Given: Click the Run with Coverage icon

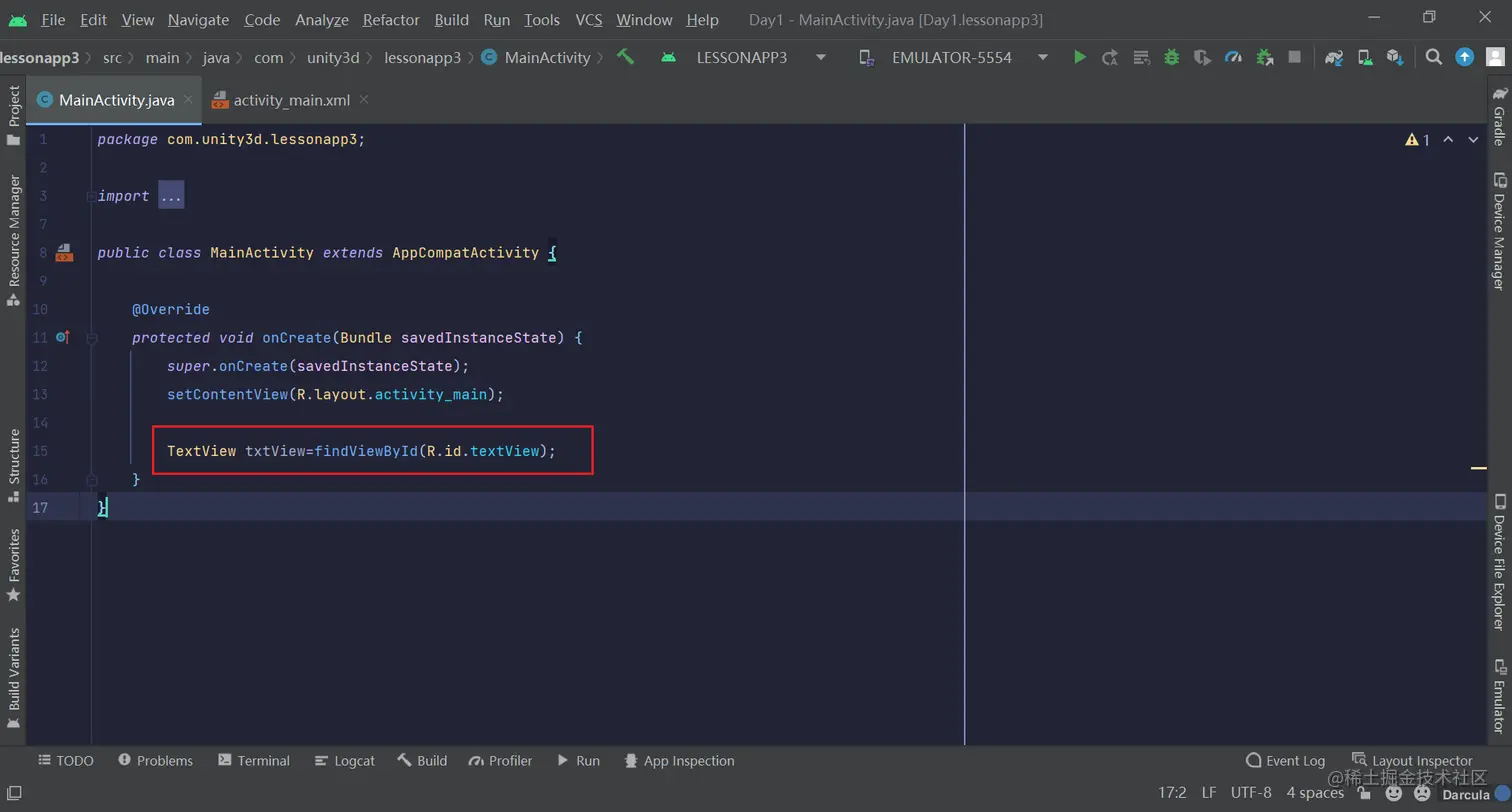Looking at the screenshot, I should [x=1203, y=57].
